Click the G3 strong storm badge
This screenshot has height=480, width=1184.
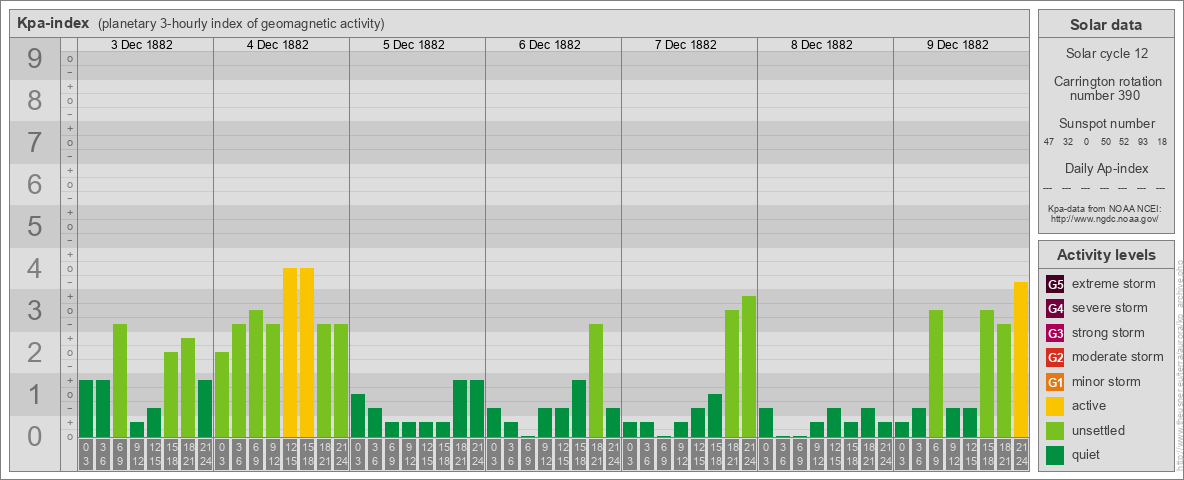[x=1055, y=333]
